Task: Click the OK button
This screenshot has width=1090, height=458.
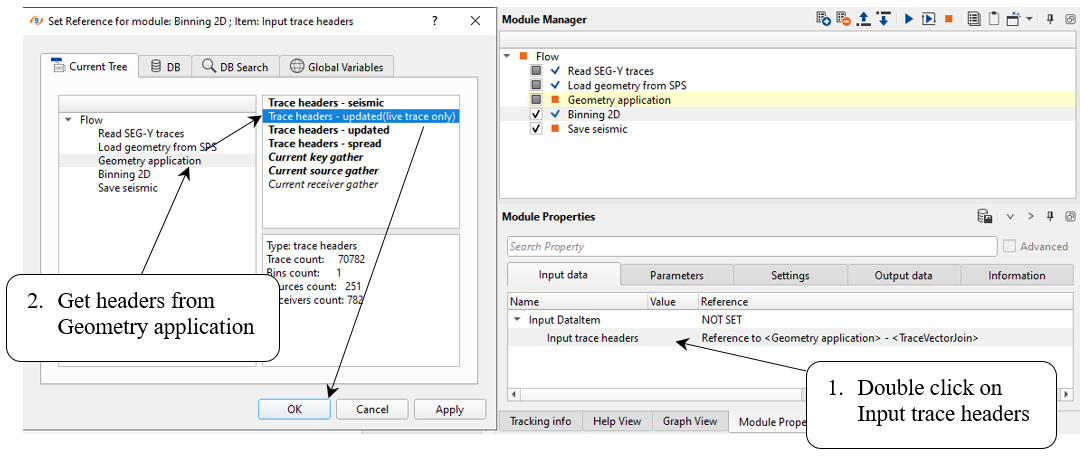Action: 294,409
